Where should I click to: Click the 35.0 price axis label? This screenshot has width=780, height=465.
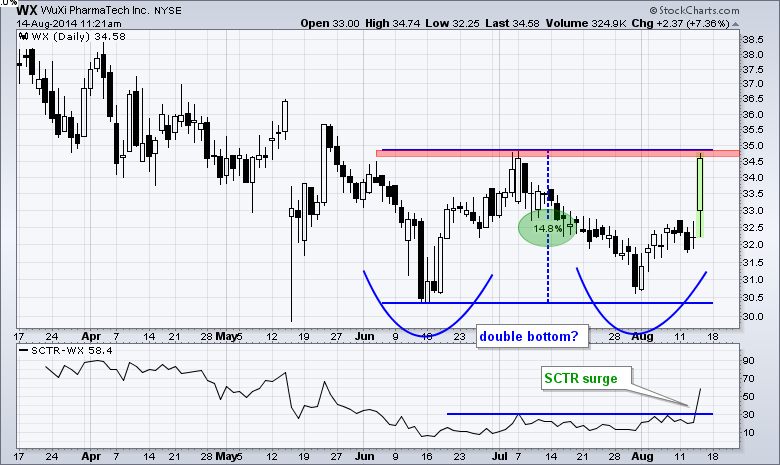tap(753, 146)
